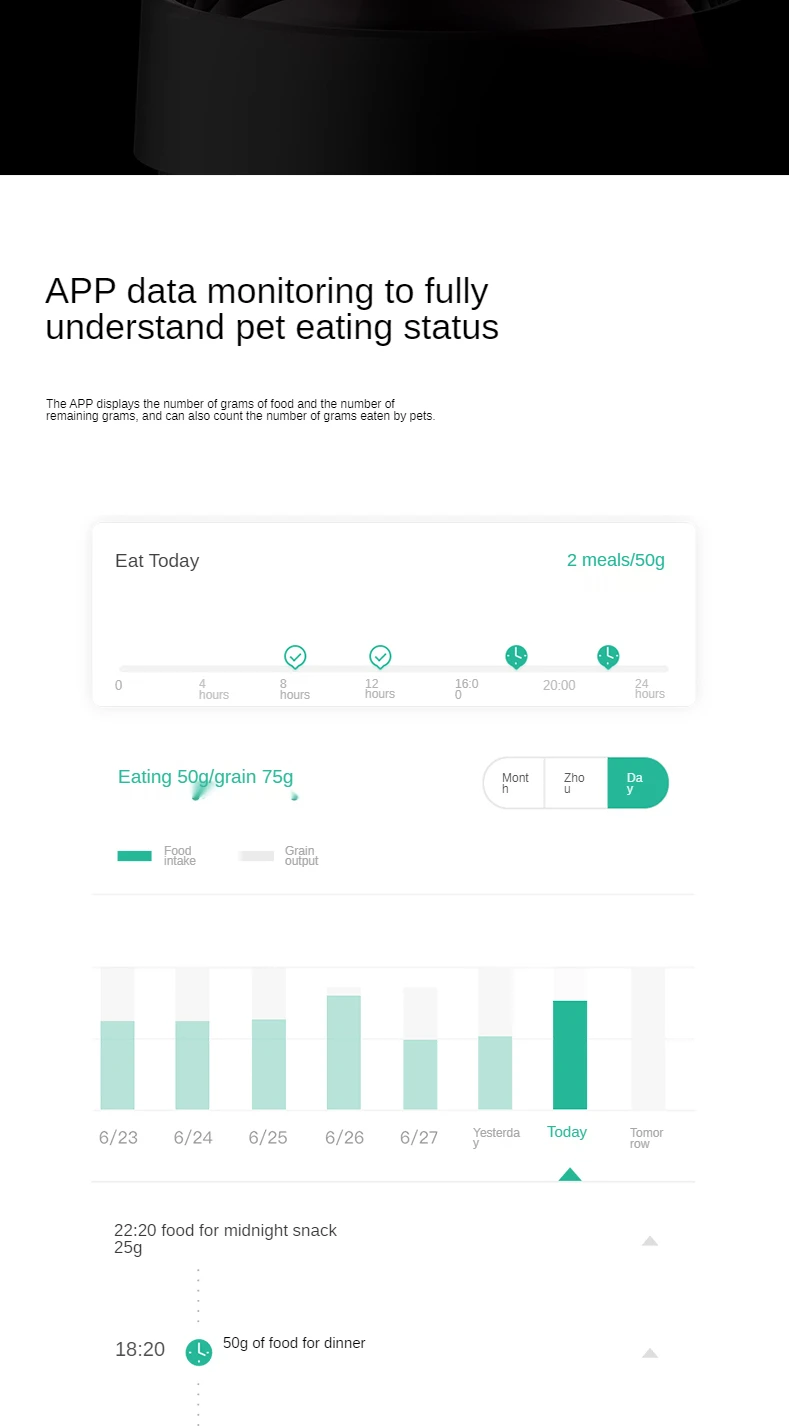
Task: Click the 2 meals/50g summary link
Action: point(615,560)
